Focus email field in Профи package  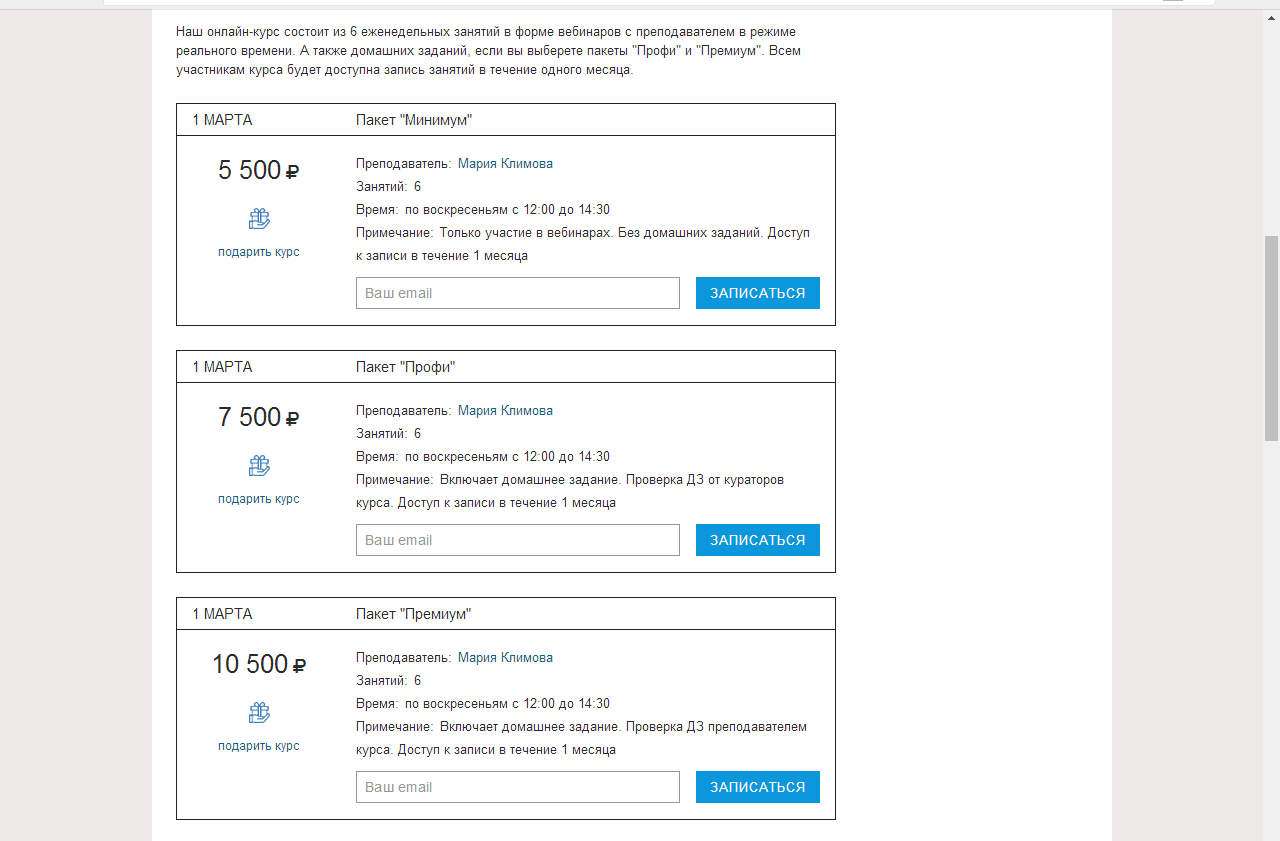518,540
